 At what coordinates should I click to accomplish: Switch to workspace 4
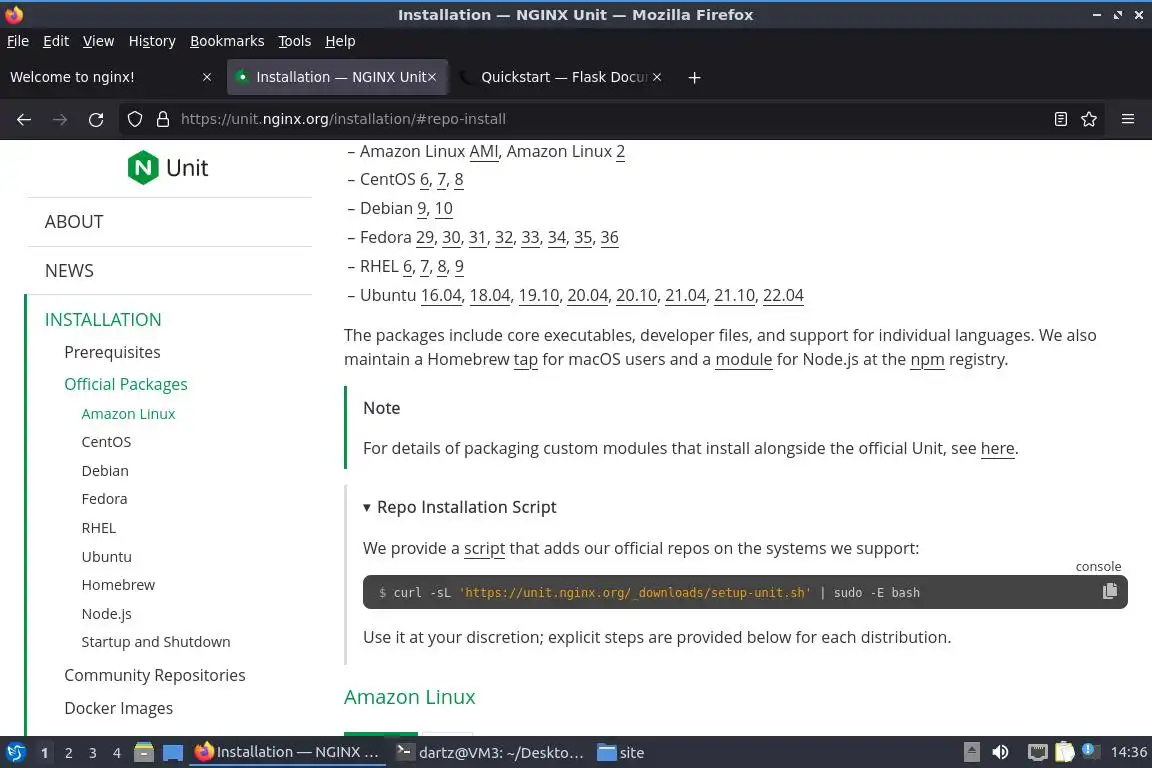pos(117,753)
